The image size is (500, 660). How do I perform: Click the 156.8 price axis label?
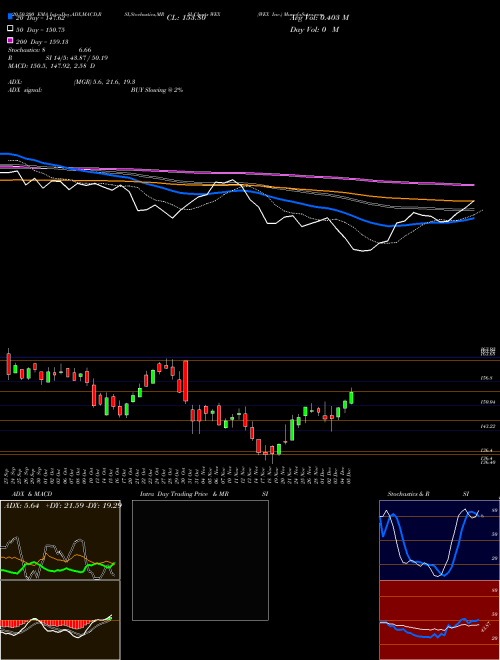(x=488, y=378)
